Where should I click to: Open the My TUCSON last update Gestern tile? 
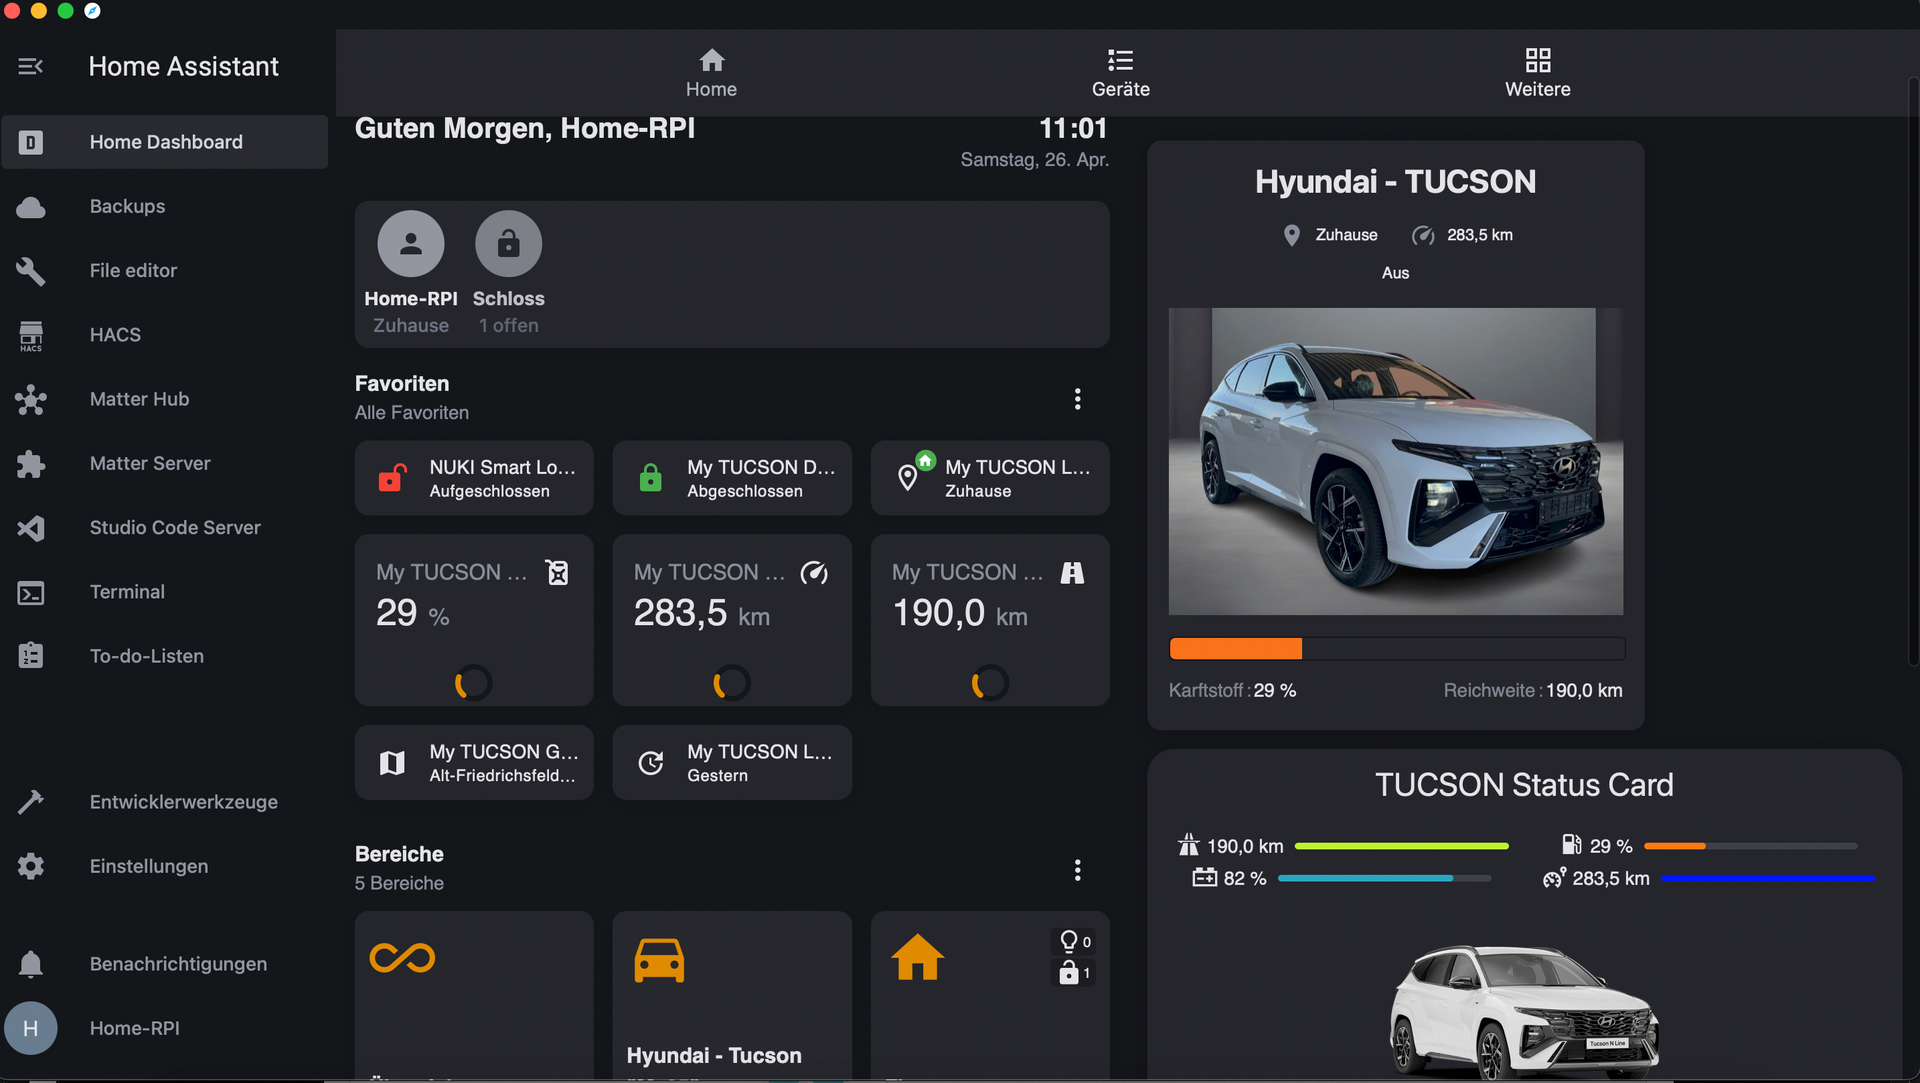732,763
